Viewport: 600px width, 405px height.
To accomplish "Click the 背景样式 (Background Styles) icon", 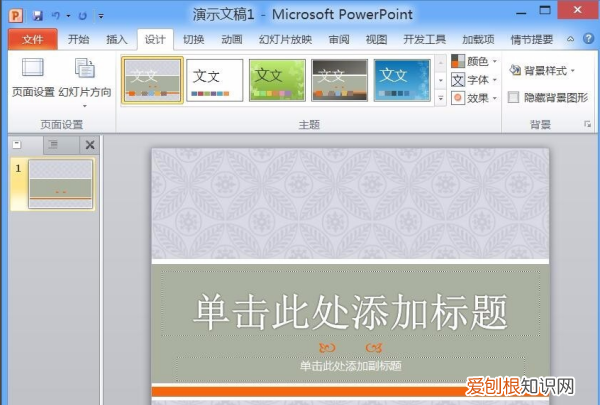I will 515,70.
